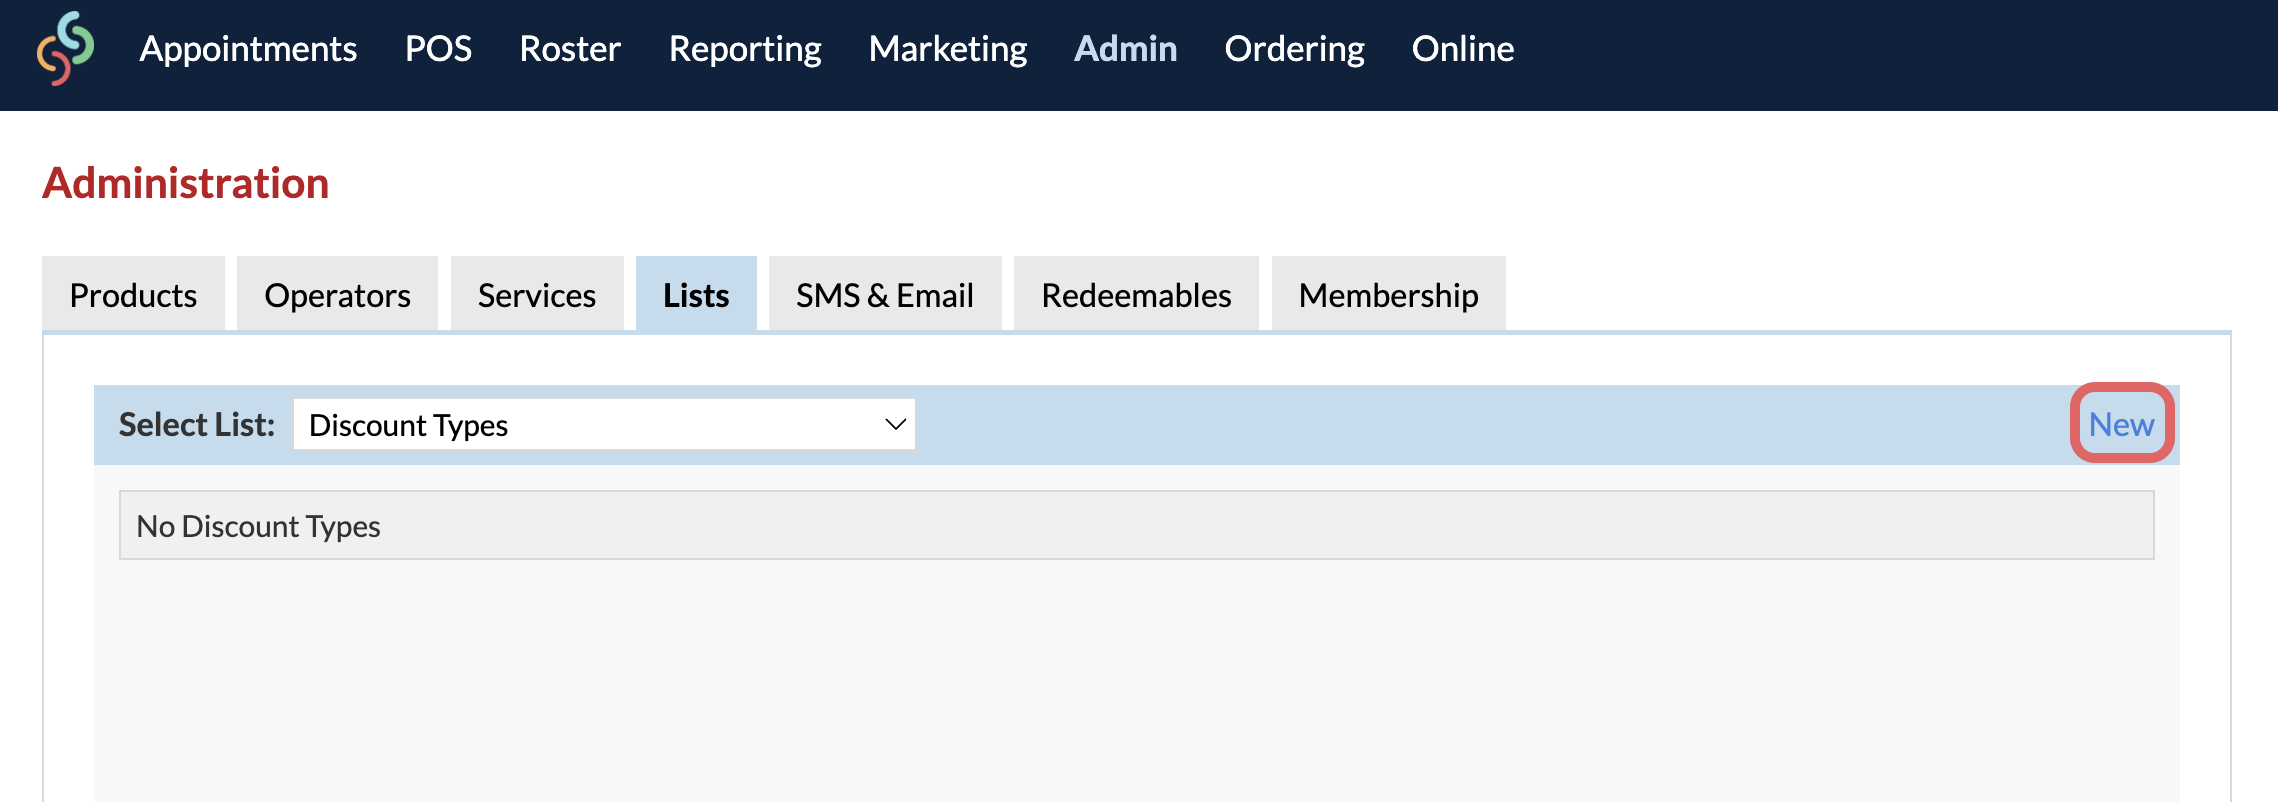Switch to the Products tab

pos(132,294)
